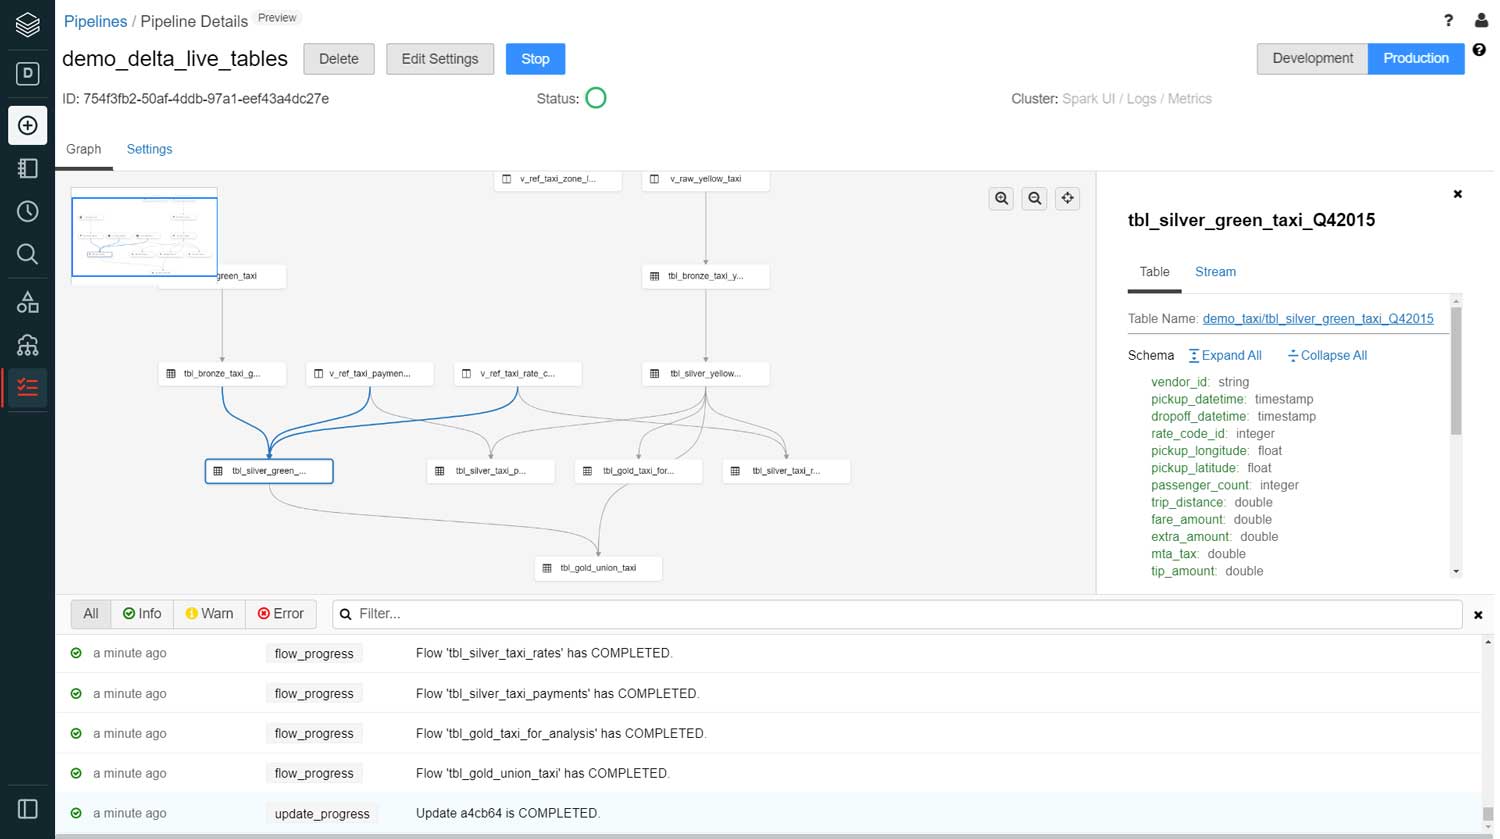Select the tbl_gold_union_taxi node in graph
This screenshot has width=1500, height=839.
[597, 567]
